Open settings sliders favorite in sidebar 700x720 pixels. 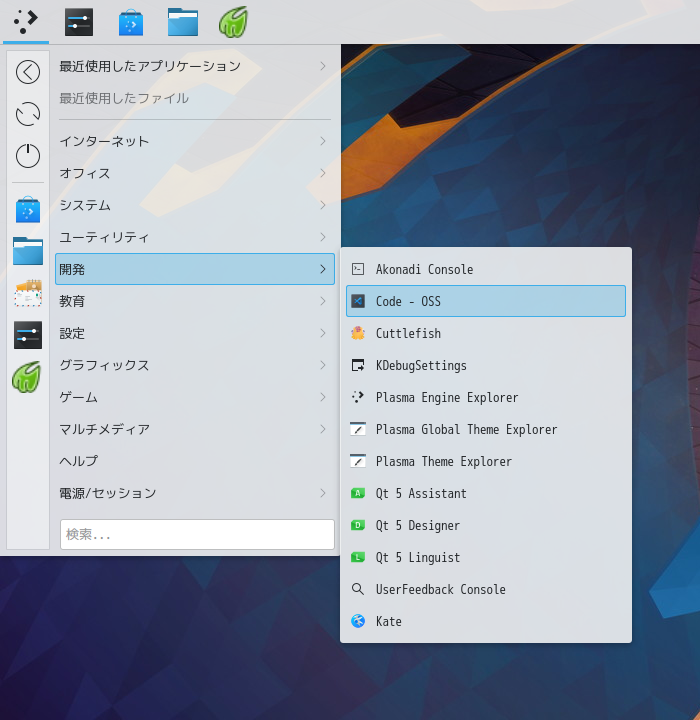coord(28,335)
